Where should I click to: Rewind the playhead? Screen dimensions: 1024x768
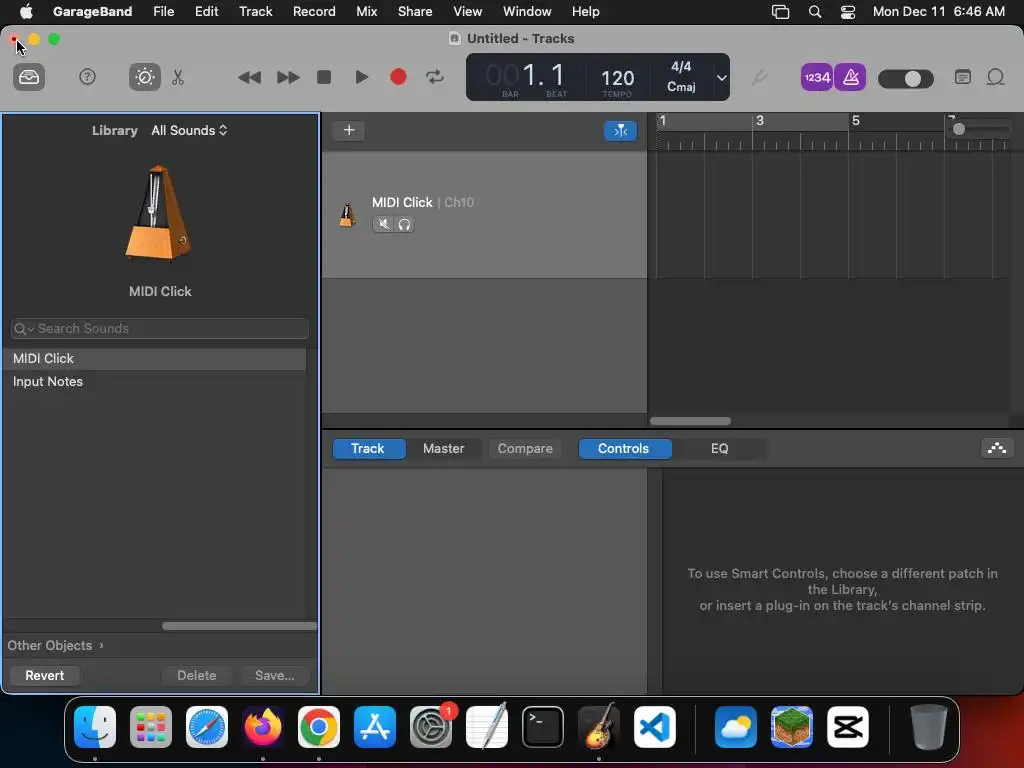click(x=249, y=78)
